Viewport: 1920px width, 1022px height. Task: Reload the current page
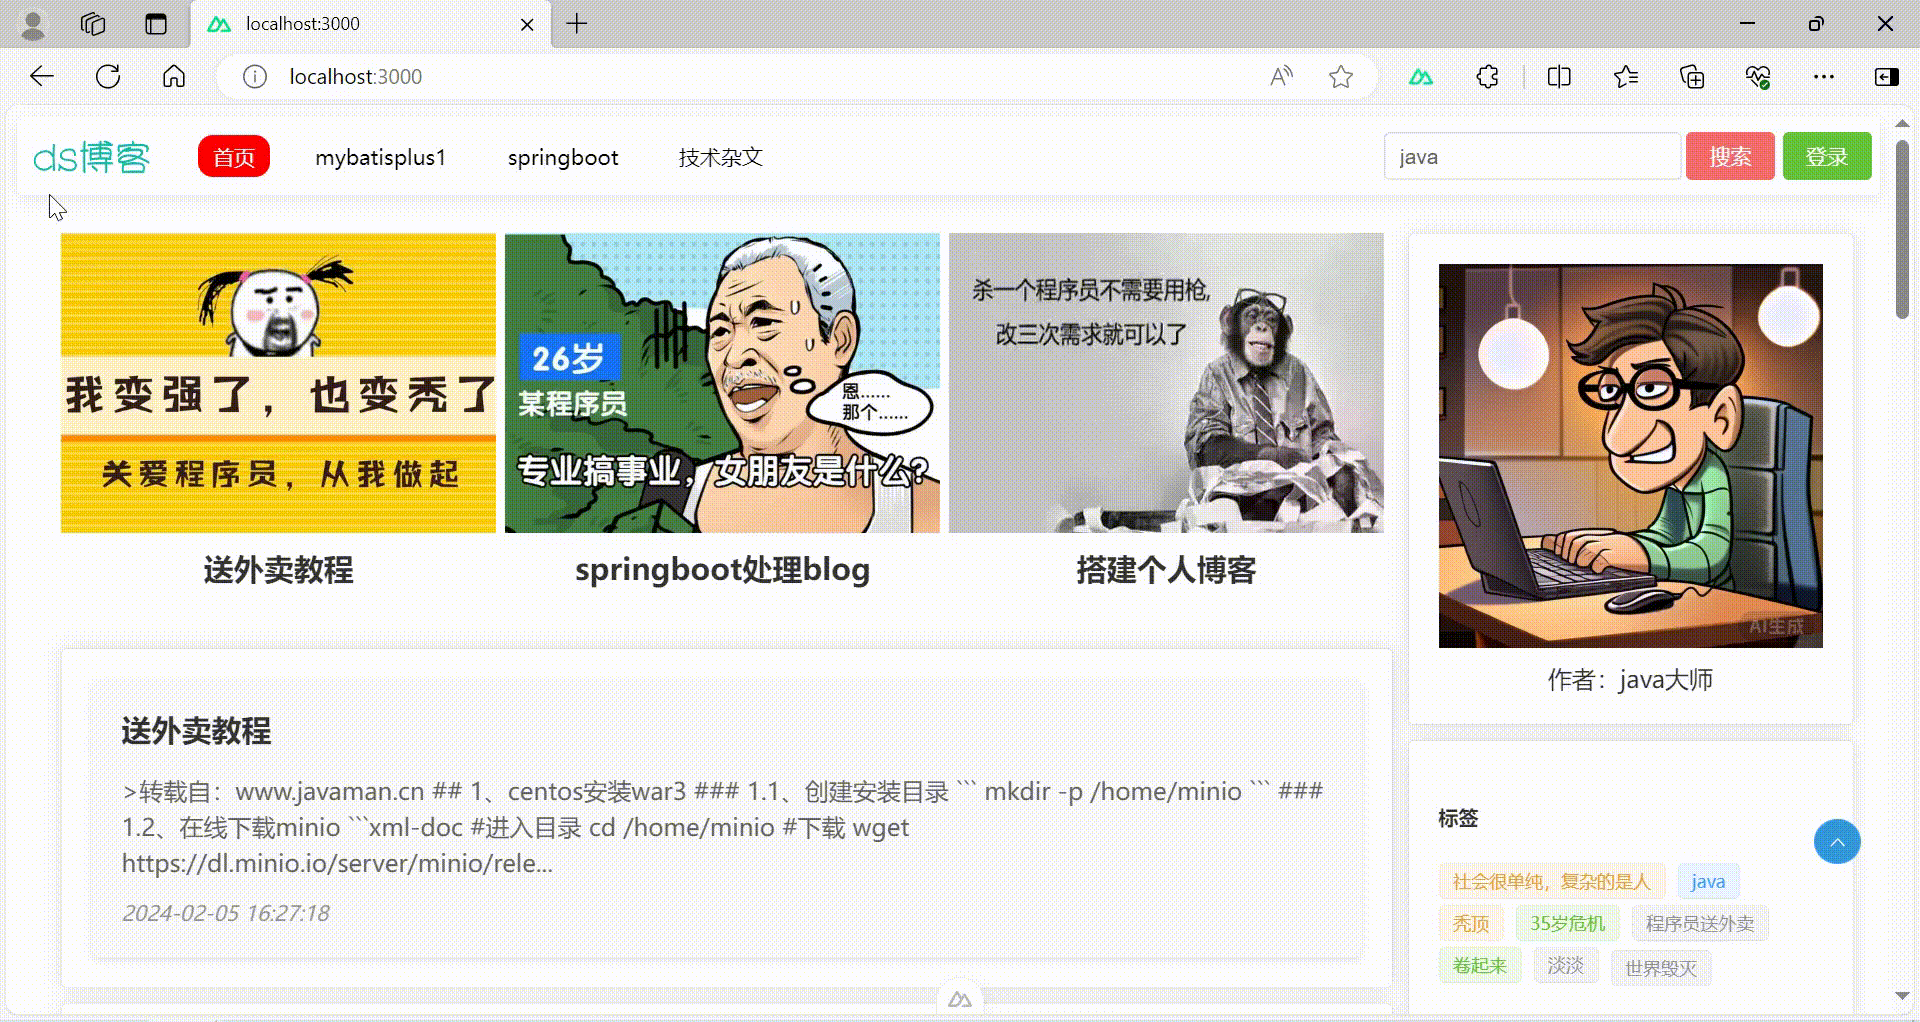107,76
